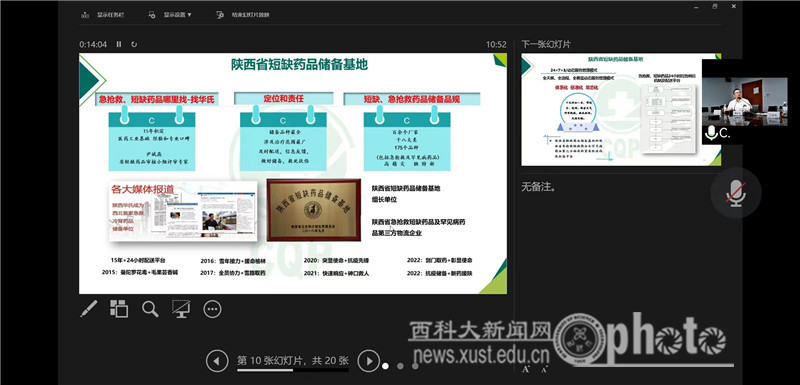Black out the slide show screen
Image resolution: width=800 pixels, height=385 pixels.
coord(181,309)
